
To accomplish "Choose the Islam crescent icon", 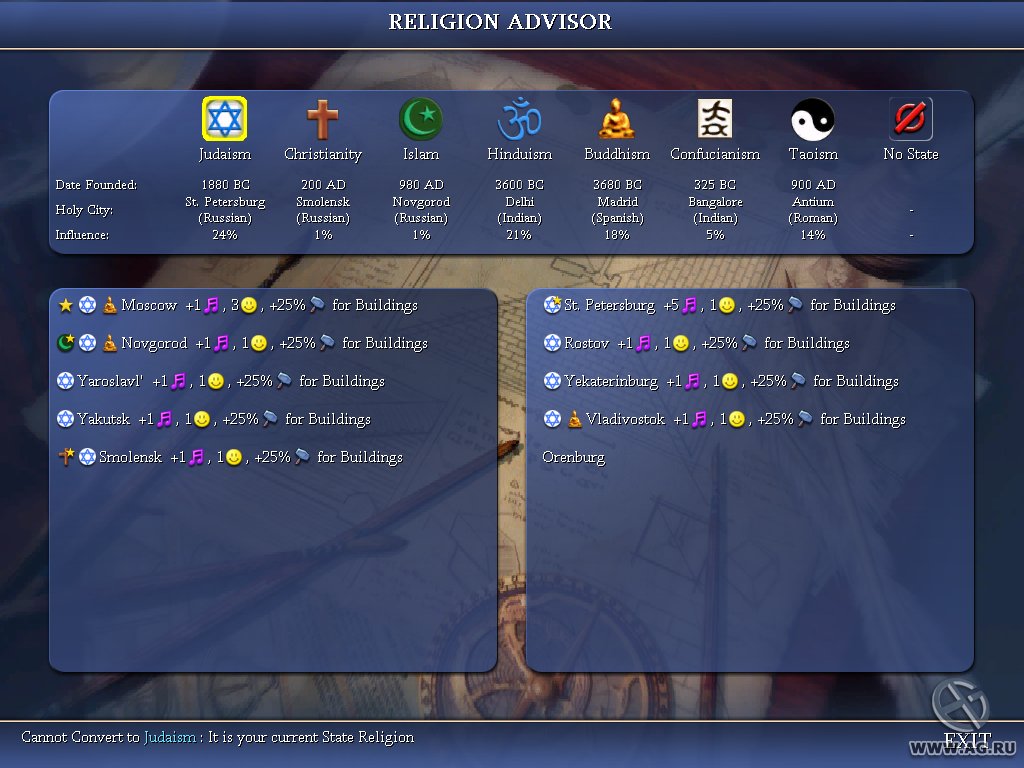I will tap(420, 119).
